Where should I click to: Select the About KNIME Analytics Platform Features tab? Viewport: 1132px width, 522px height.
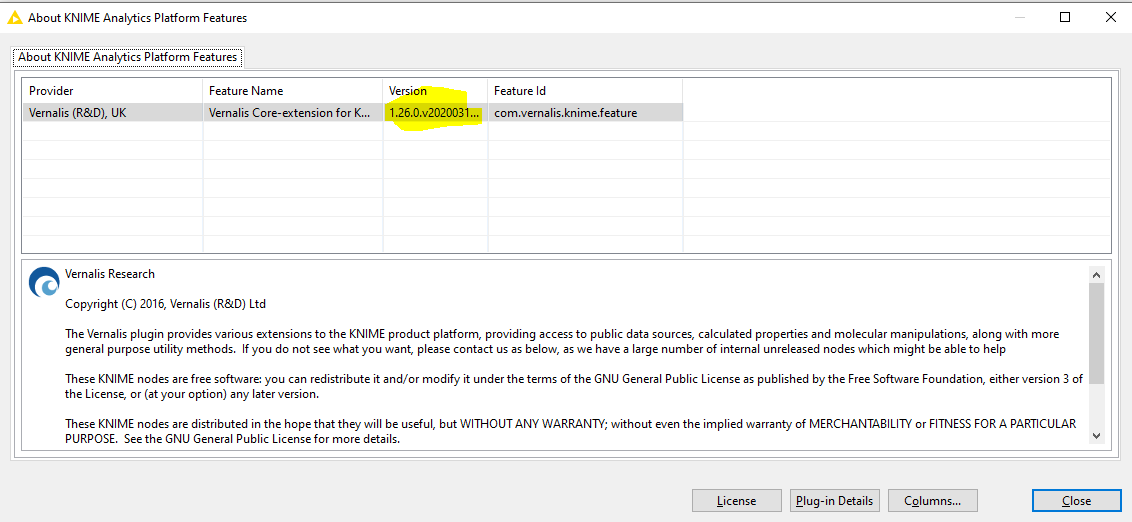click(x=128, y=57)
